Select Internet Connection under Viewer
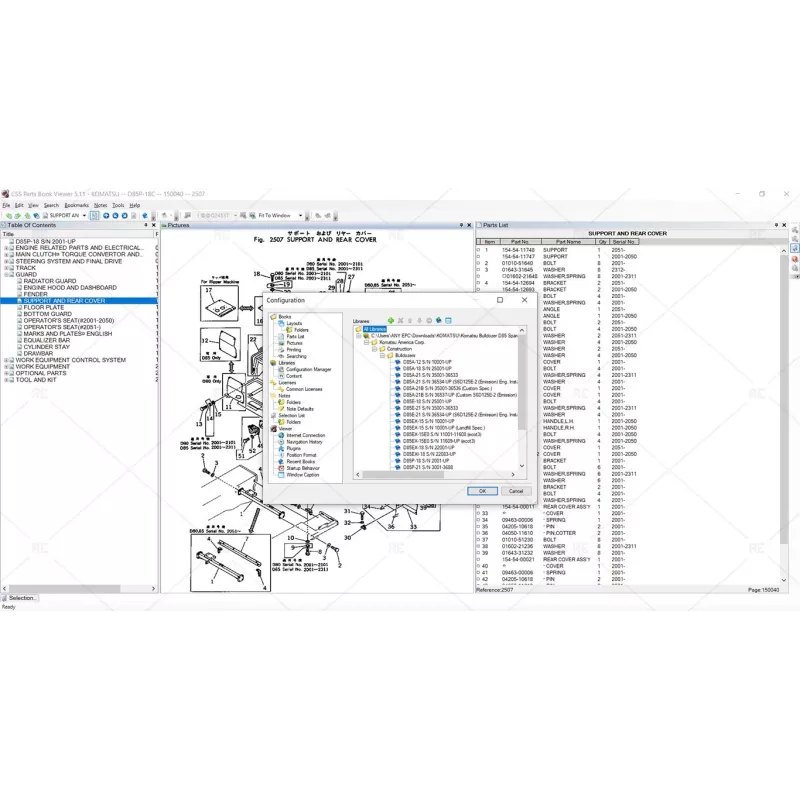Image resolution: width=800 pixels, height=800 pixels. (x=305, y=435)
